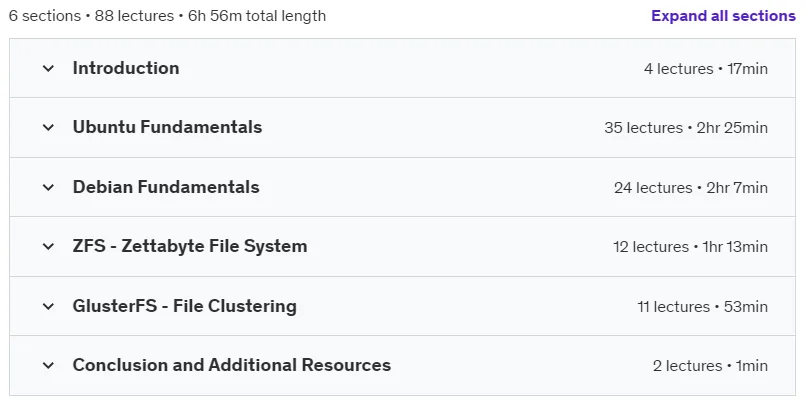Open GlusterFS - File Clustering heading
The width and height of the screenshot is (808, 406).
coord(184,306)
